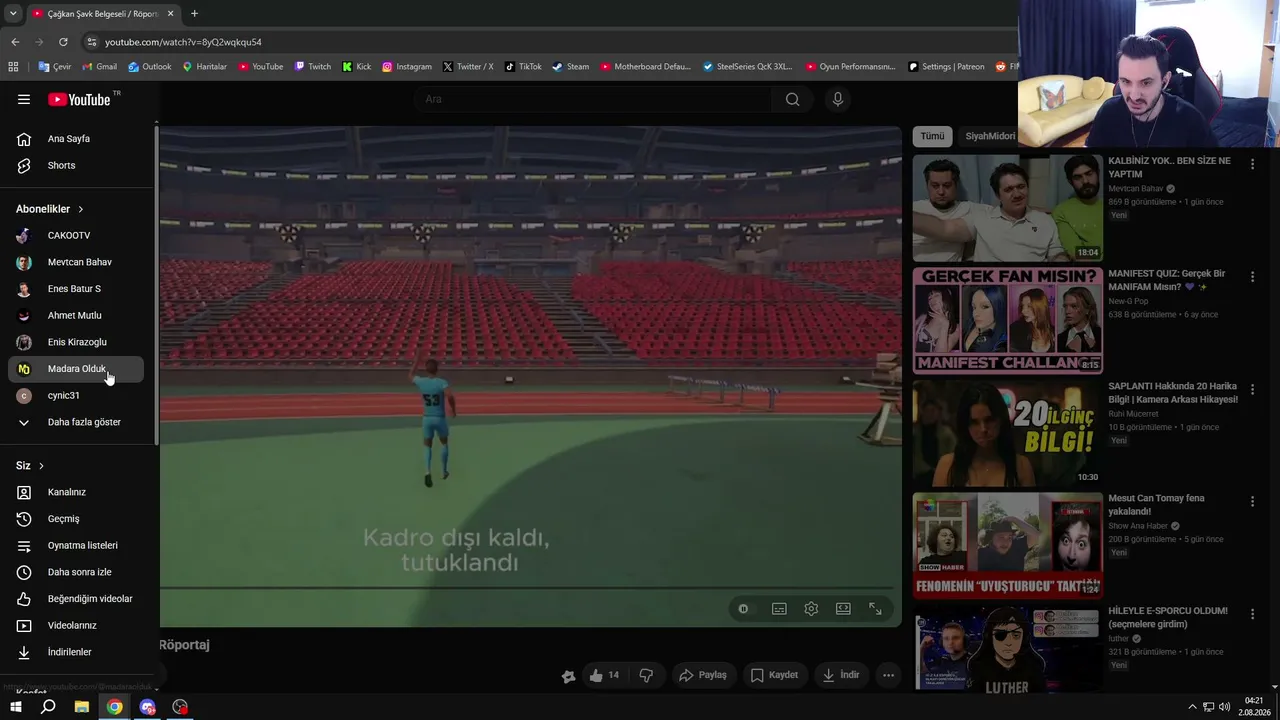Image resolution: width=1280 pixels, height=720 pixels.
Task: Seek using the video progress bar
Action: tap(527, 588)
